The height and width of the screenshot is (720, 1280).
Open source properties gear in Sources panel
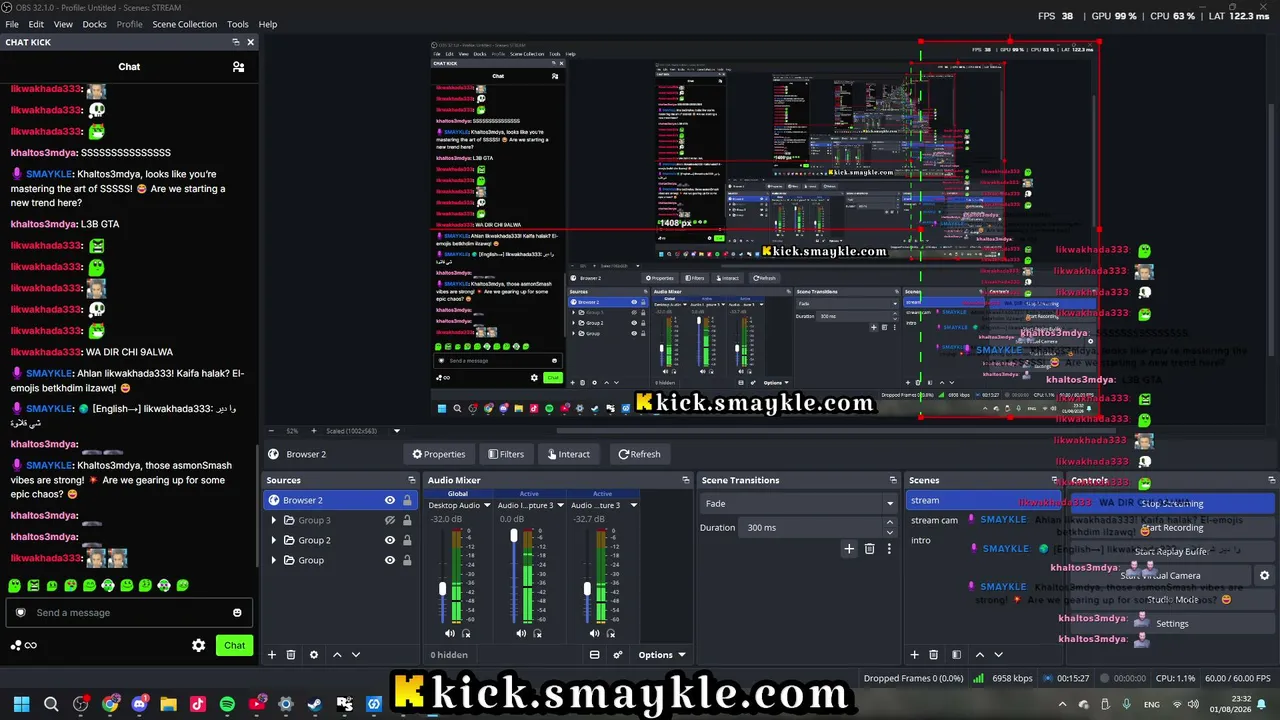[314, 655]
